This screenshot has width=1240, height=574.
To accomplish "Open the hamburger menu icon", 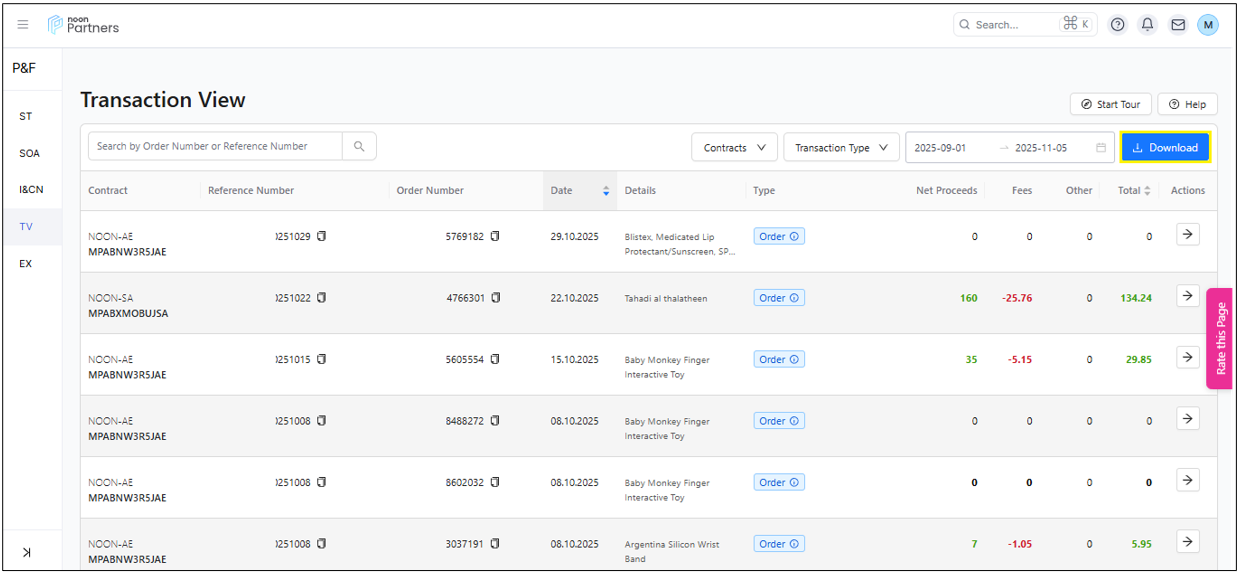I will tap(23, 25).
